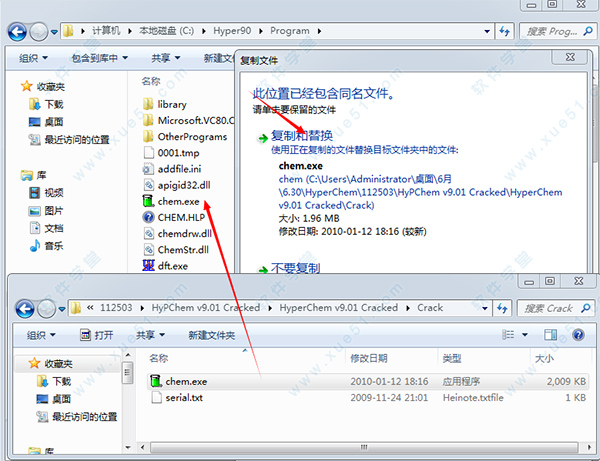Image resolution: width=600 pixels, height=461 pixels.
Task: Select apigid32.dll file
Action: [x=177, y=185]
